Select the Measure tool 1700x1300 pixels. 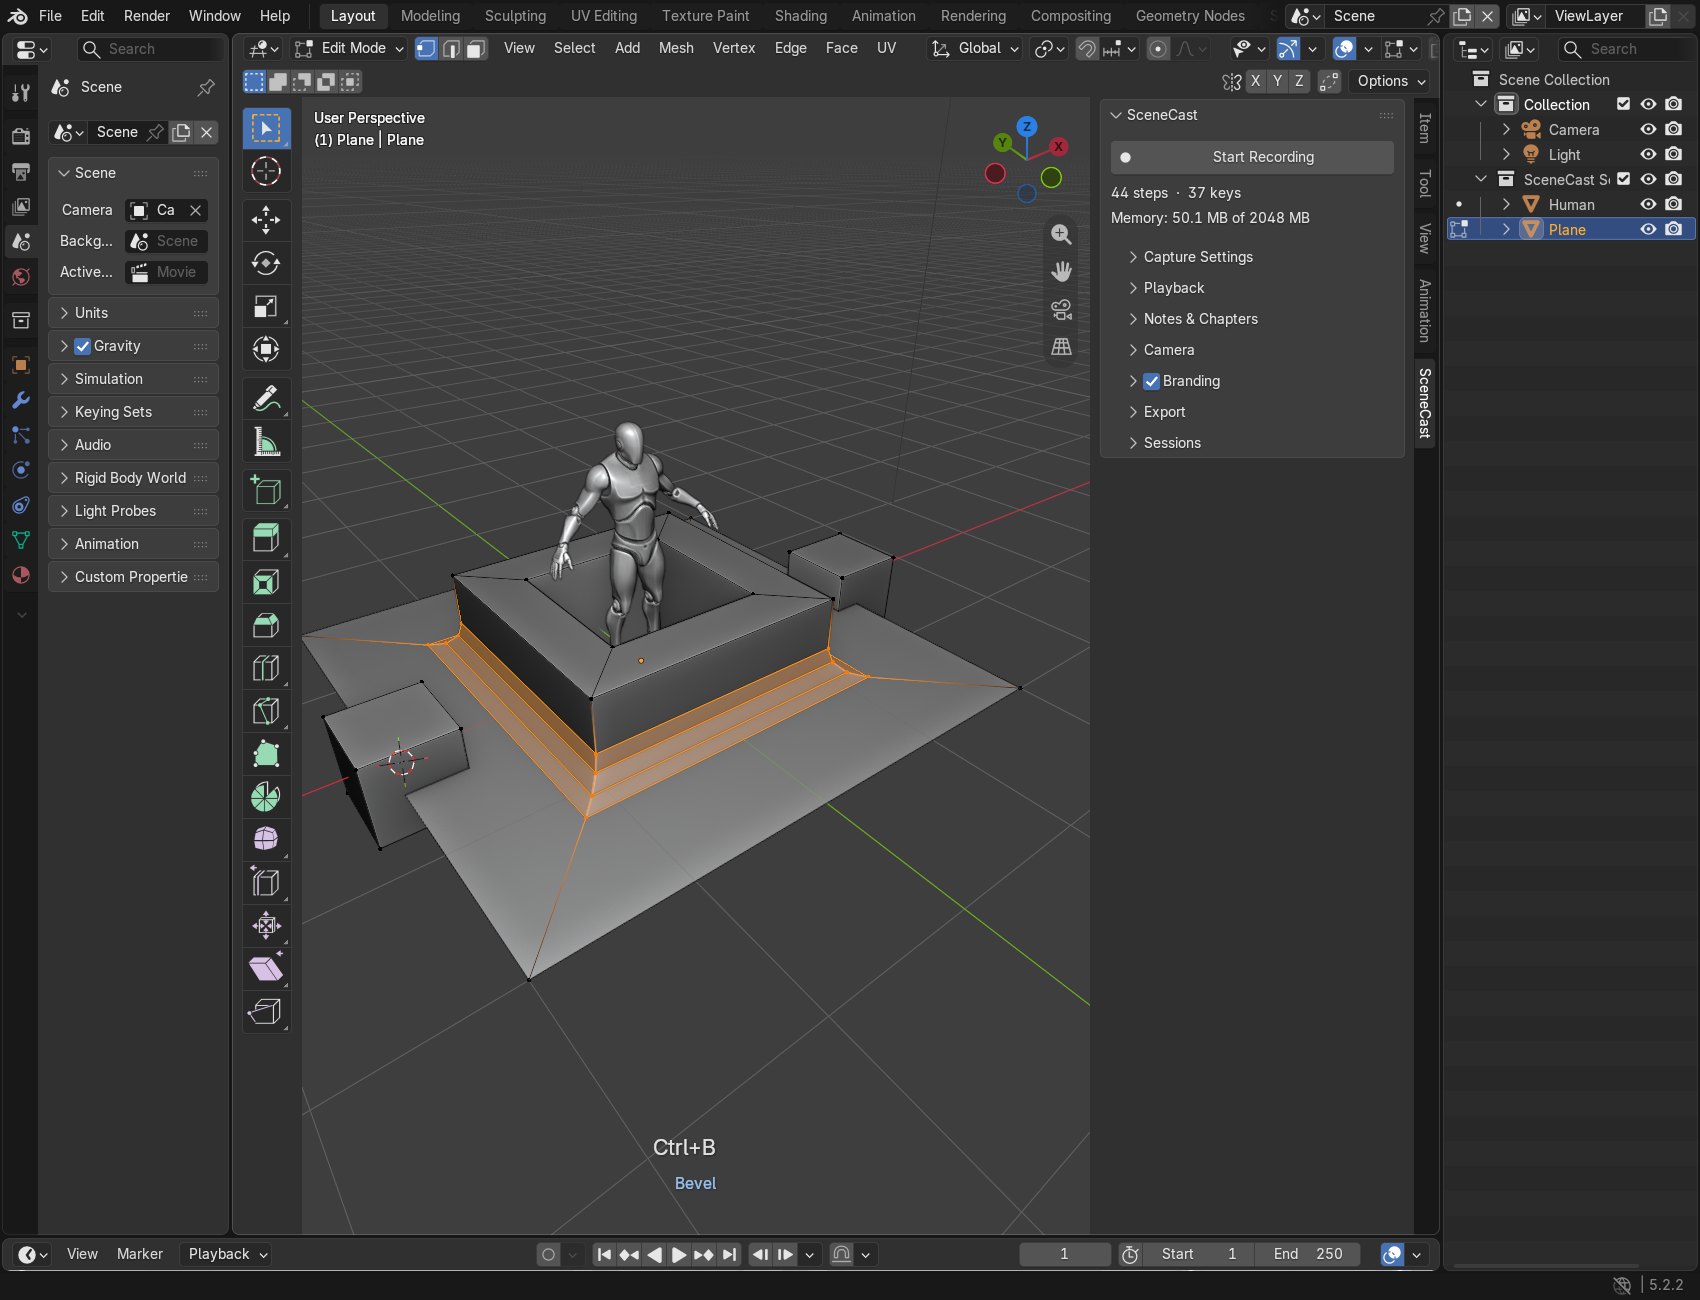266,441
